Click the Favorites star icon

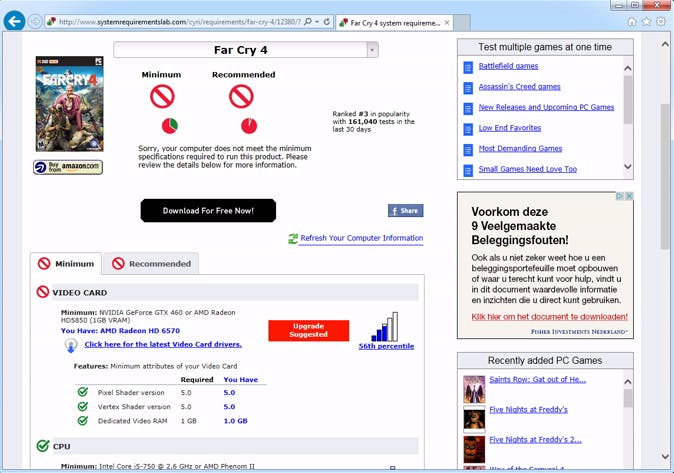click(x=646, y=22)
